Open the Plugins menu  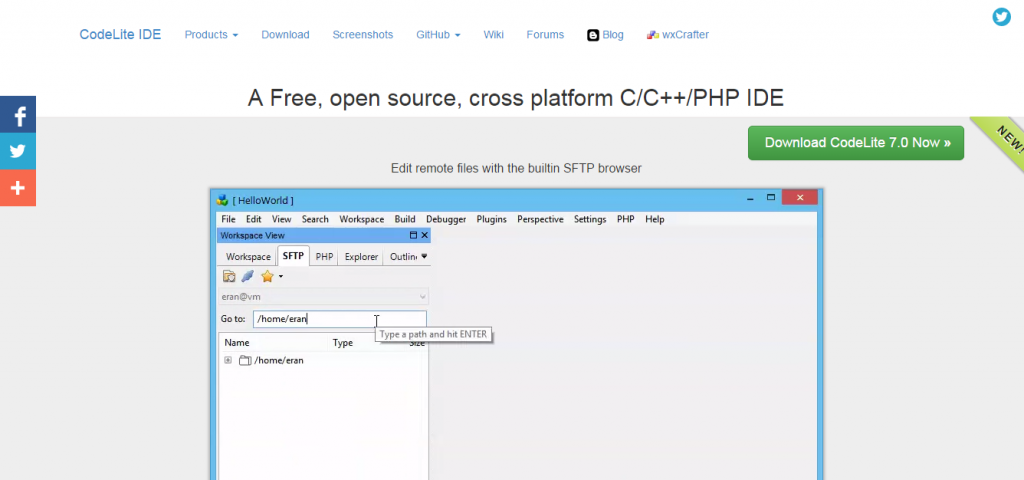click(491, 219)
